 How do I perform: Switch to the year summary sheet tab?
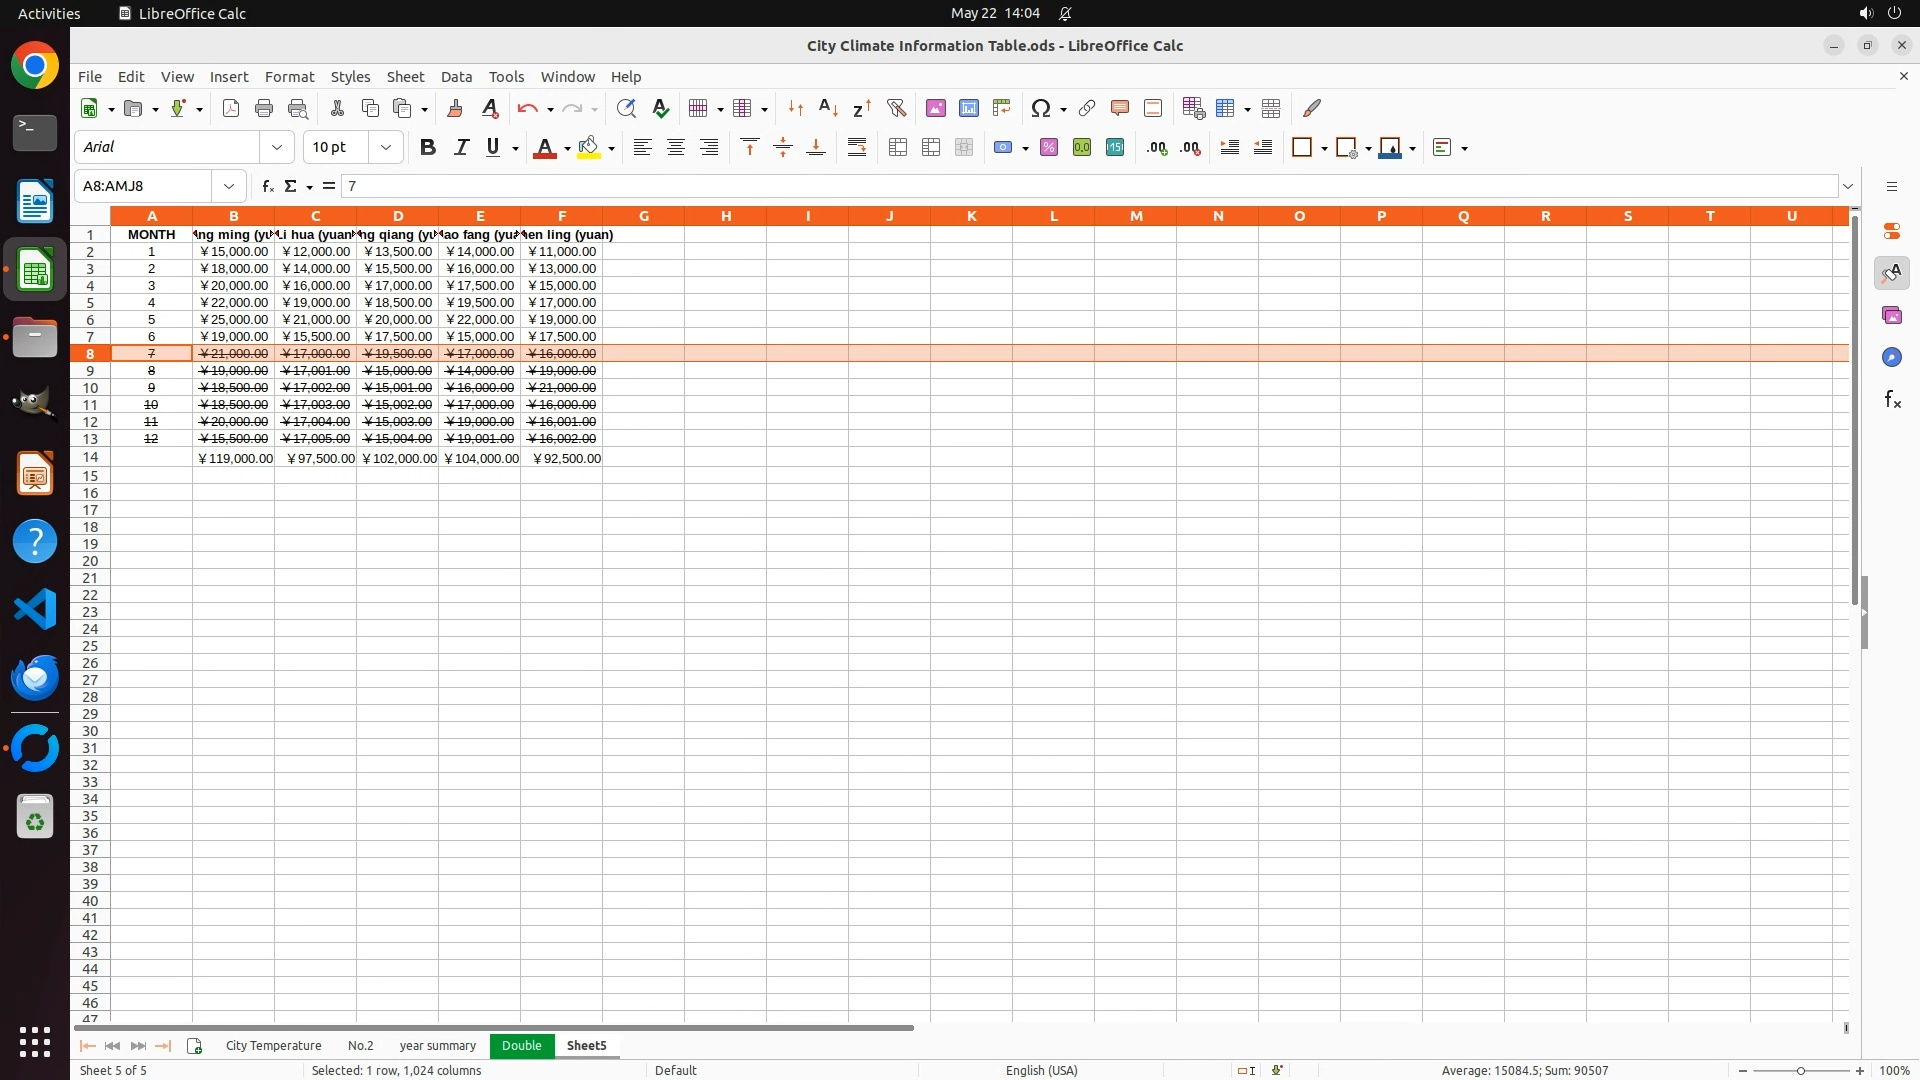coord(437,1045)
